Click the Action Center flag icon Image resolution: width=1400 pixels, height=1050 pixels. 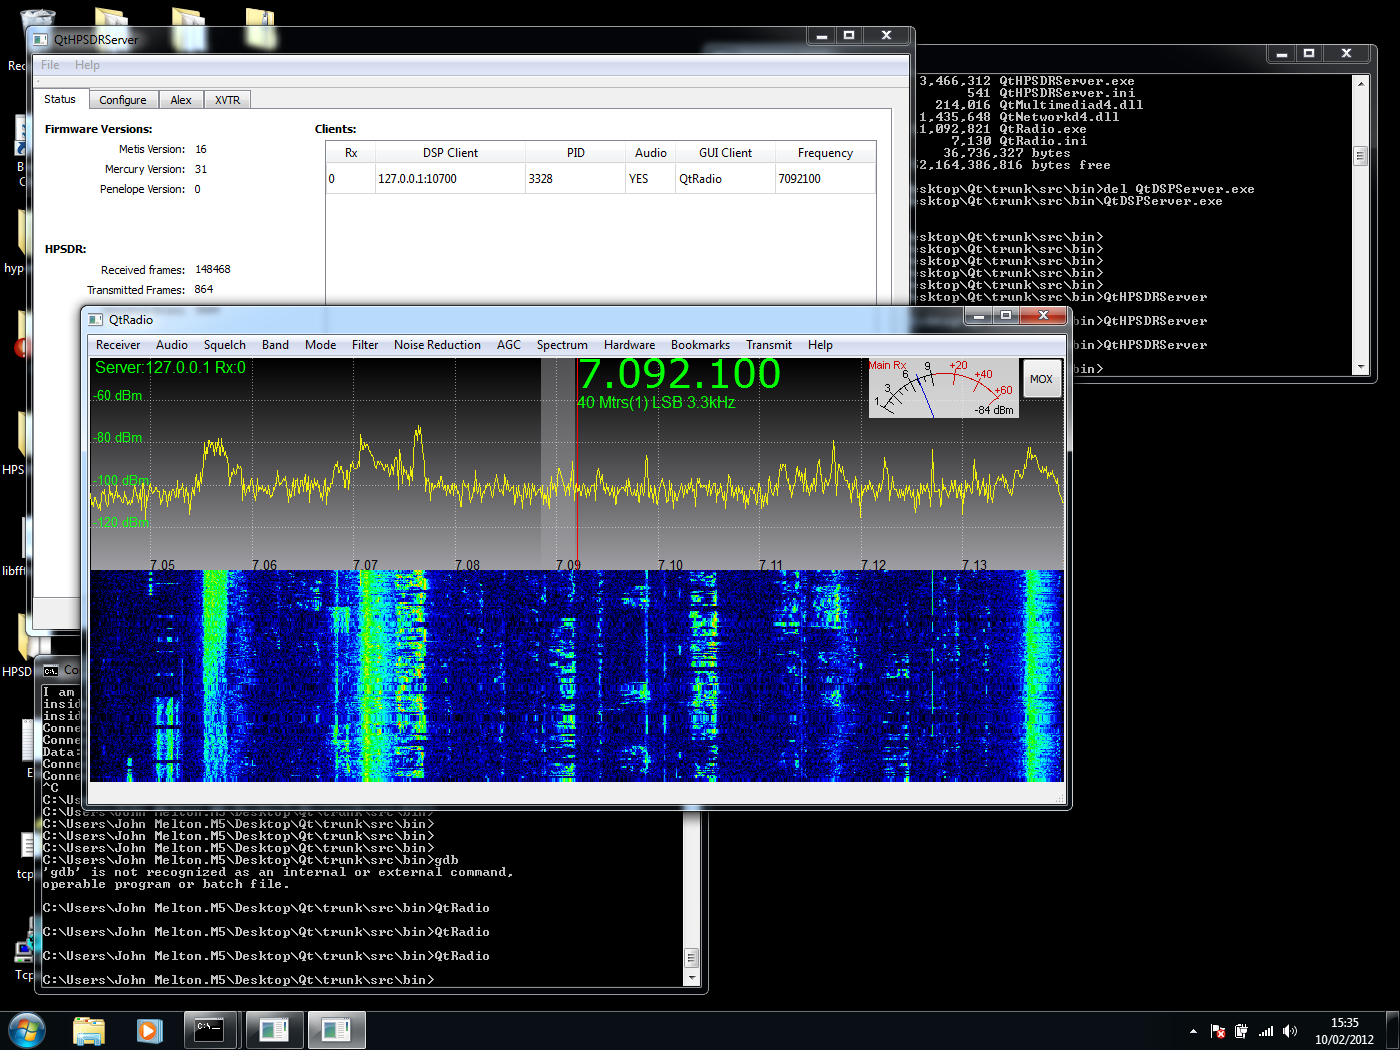coord(1218,1031)
